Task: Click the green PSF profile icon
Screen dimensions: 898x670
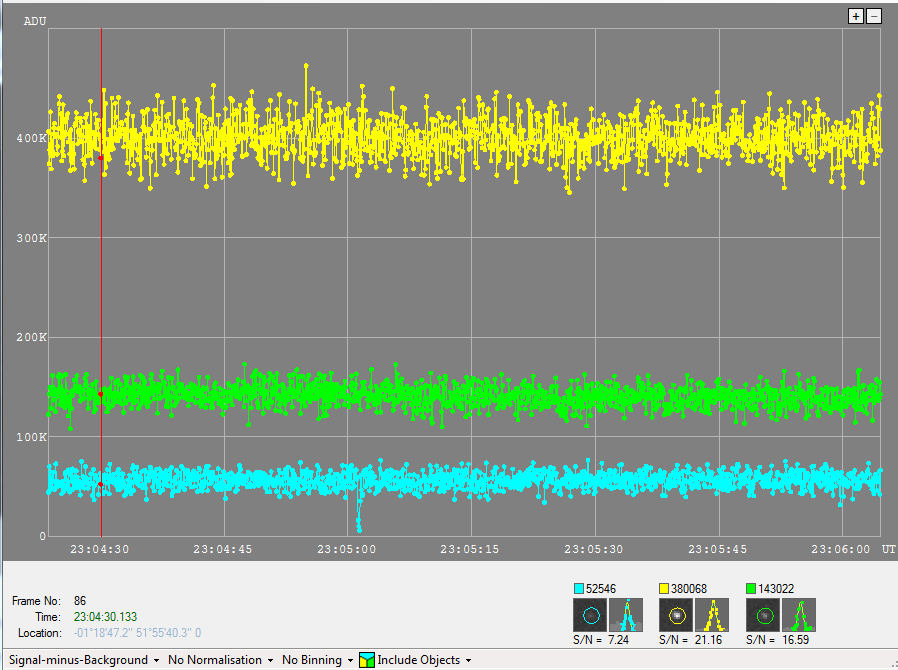Action: coord(800,615)
